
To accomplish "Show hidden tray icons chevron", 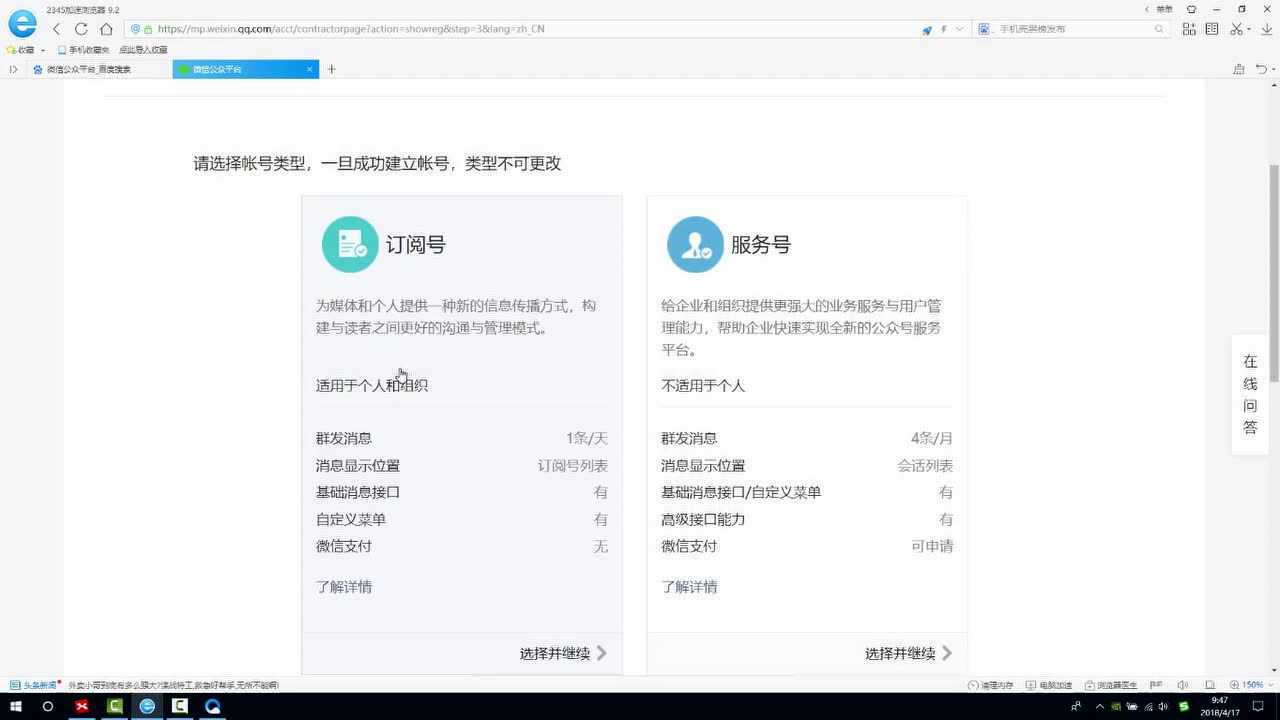I will pos(1100,706).
